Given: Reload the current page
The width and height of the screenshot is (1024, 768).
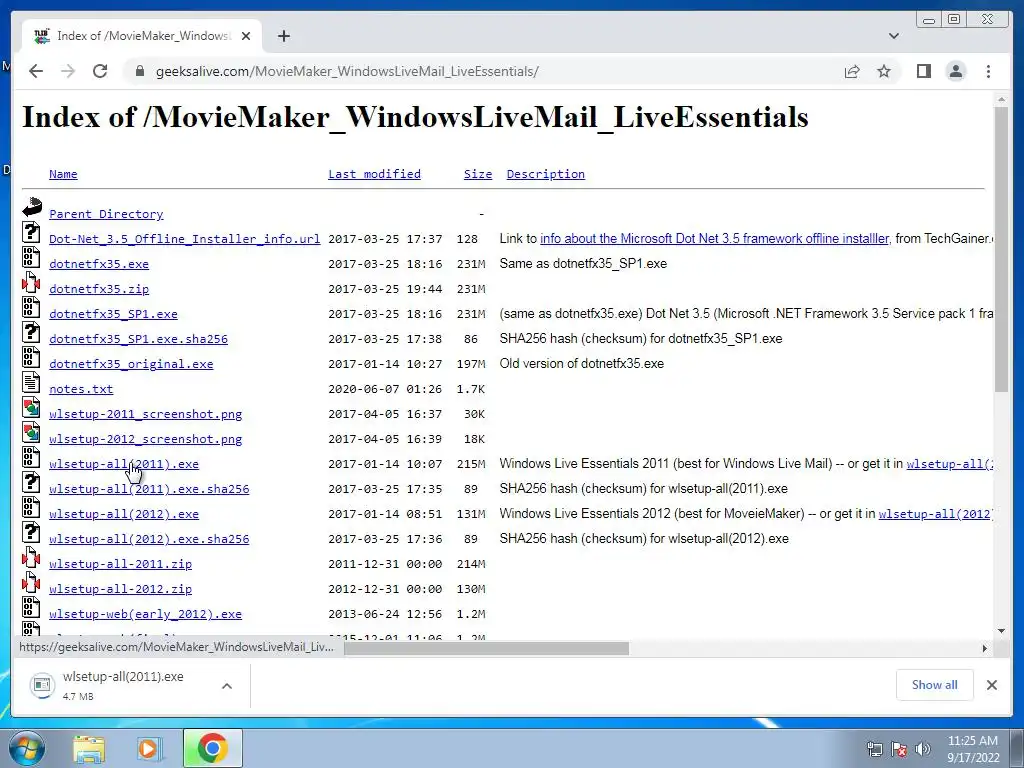Looking at the screenshot, I should click(100, 71).
